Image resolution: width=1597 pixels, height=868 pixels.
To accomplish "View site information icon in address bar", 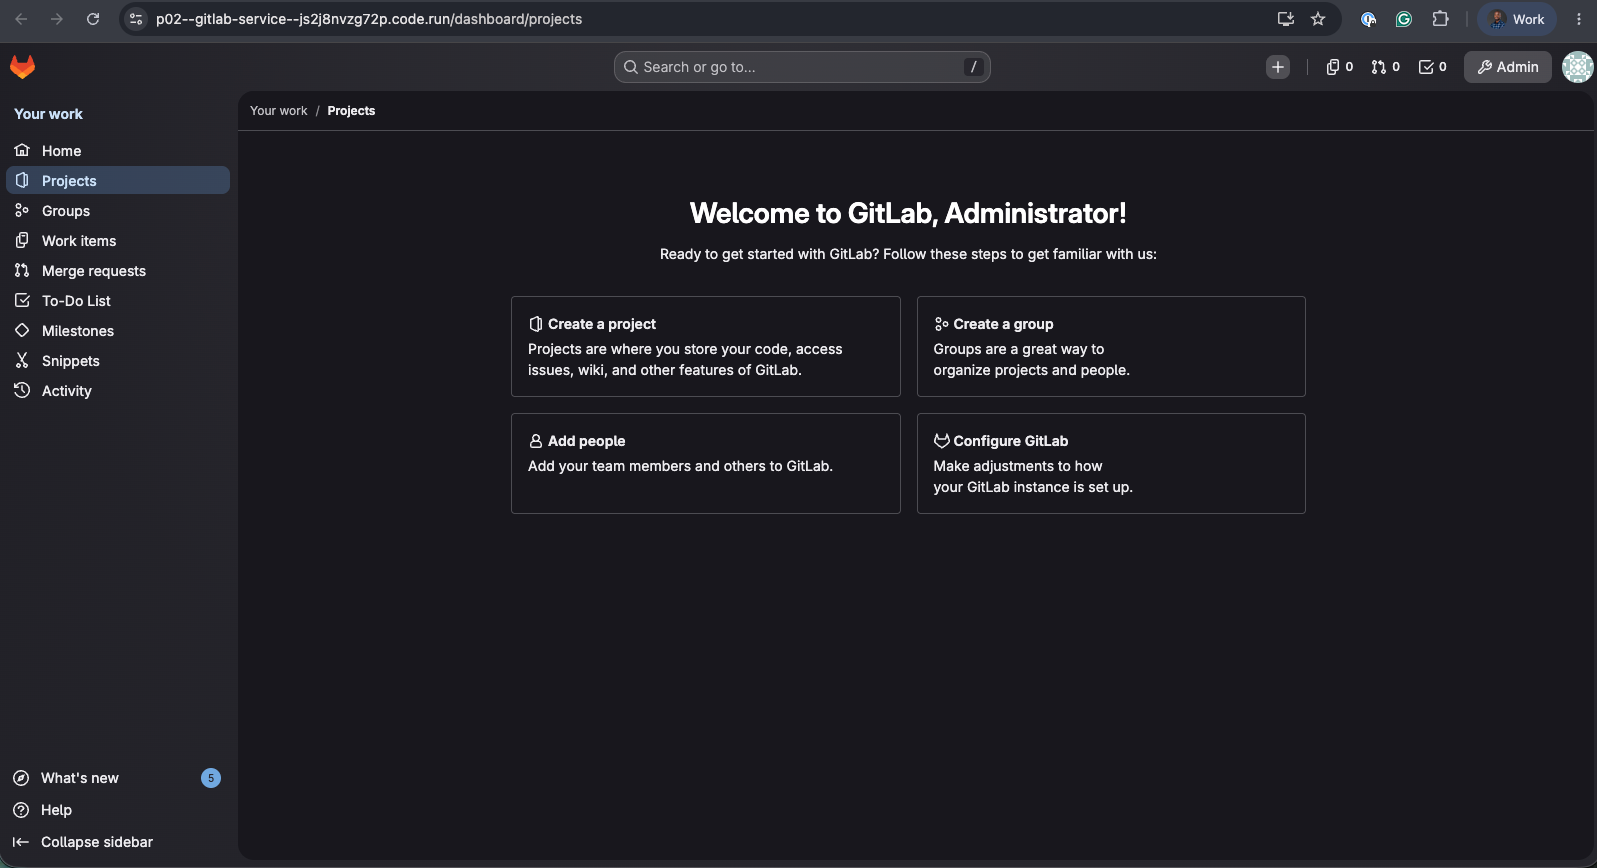I will click(137, 19).
